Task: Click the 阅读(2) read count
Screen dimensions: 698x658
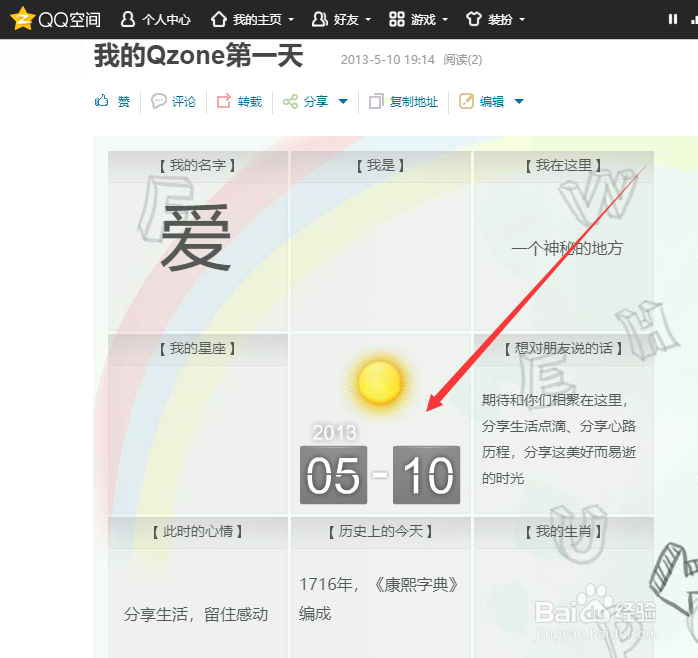Action: click(x=463, y=60)
